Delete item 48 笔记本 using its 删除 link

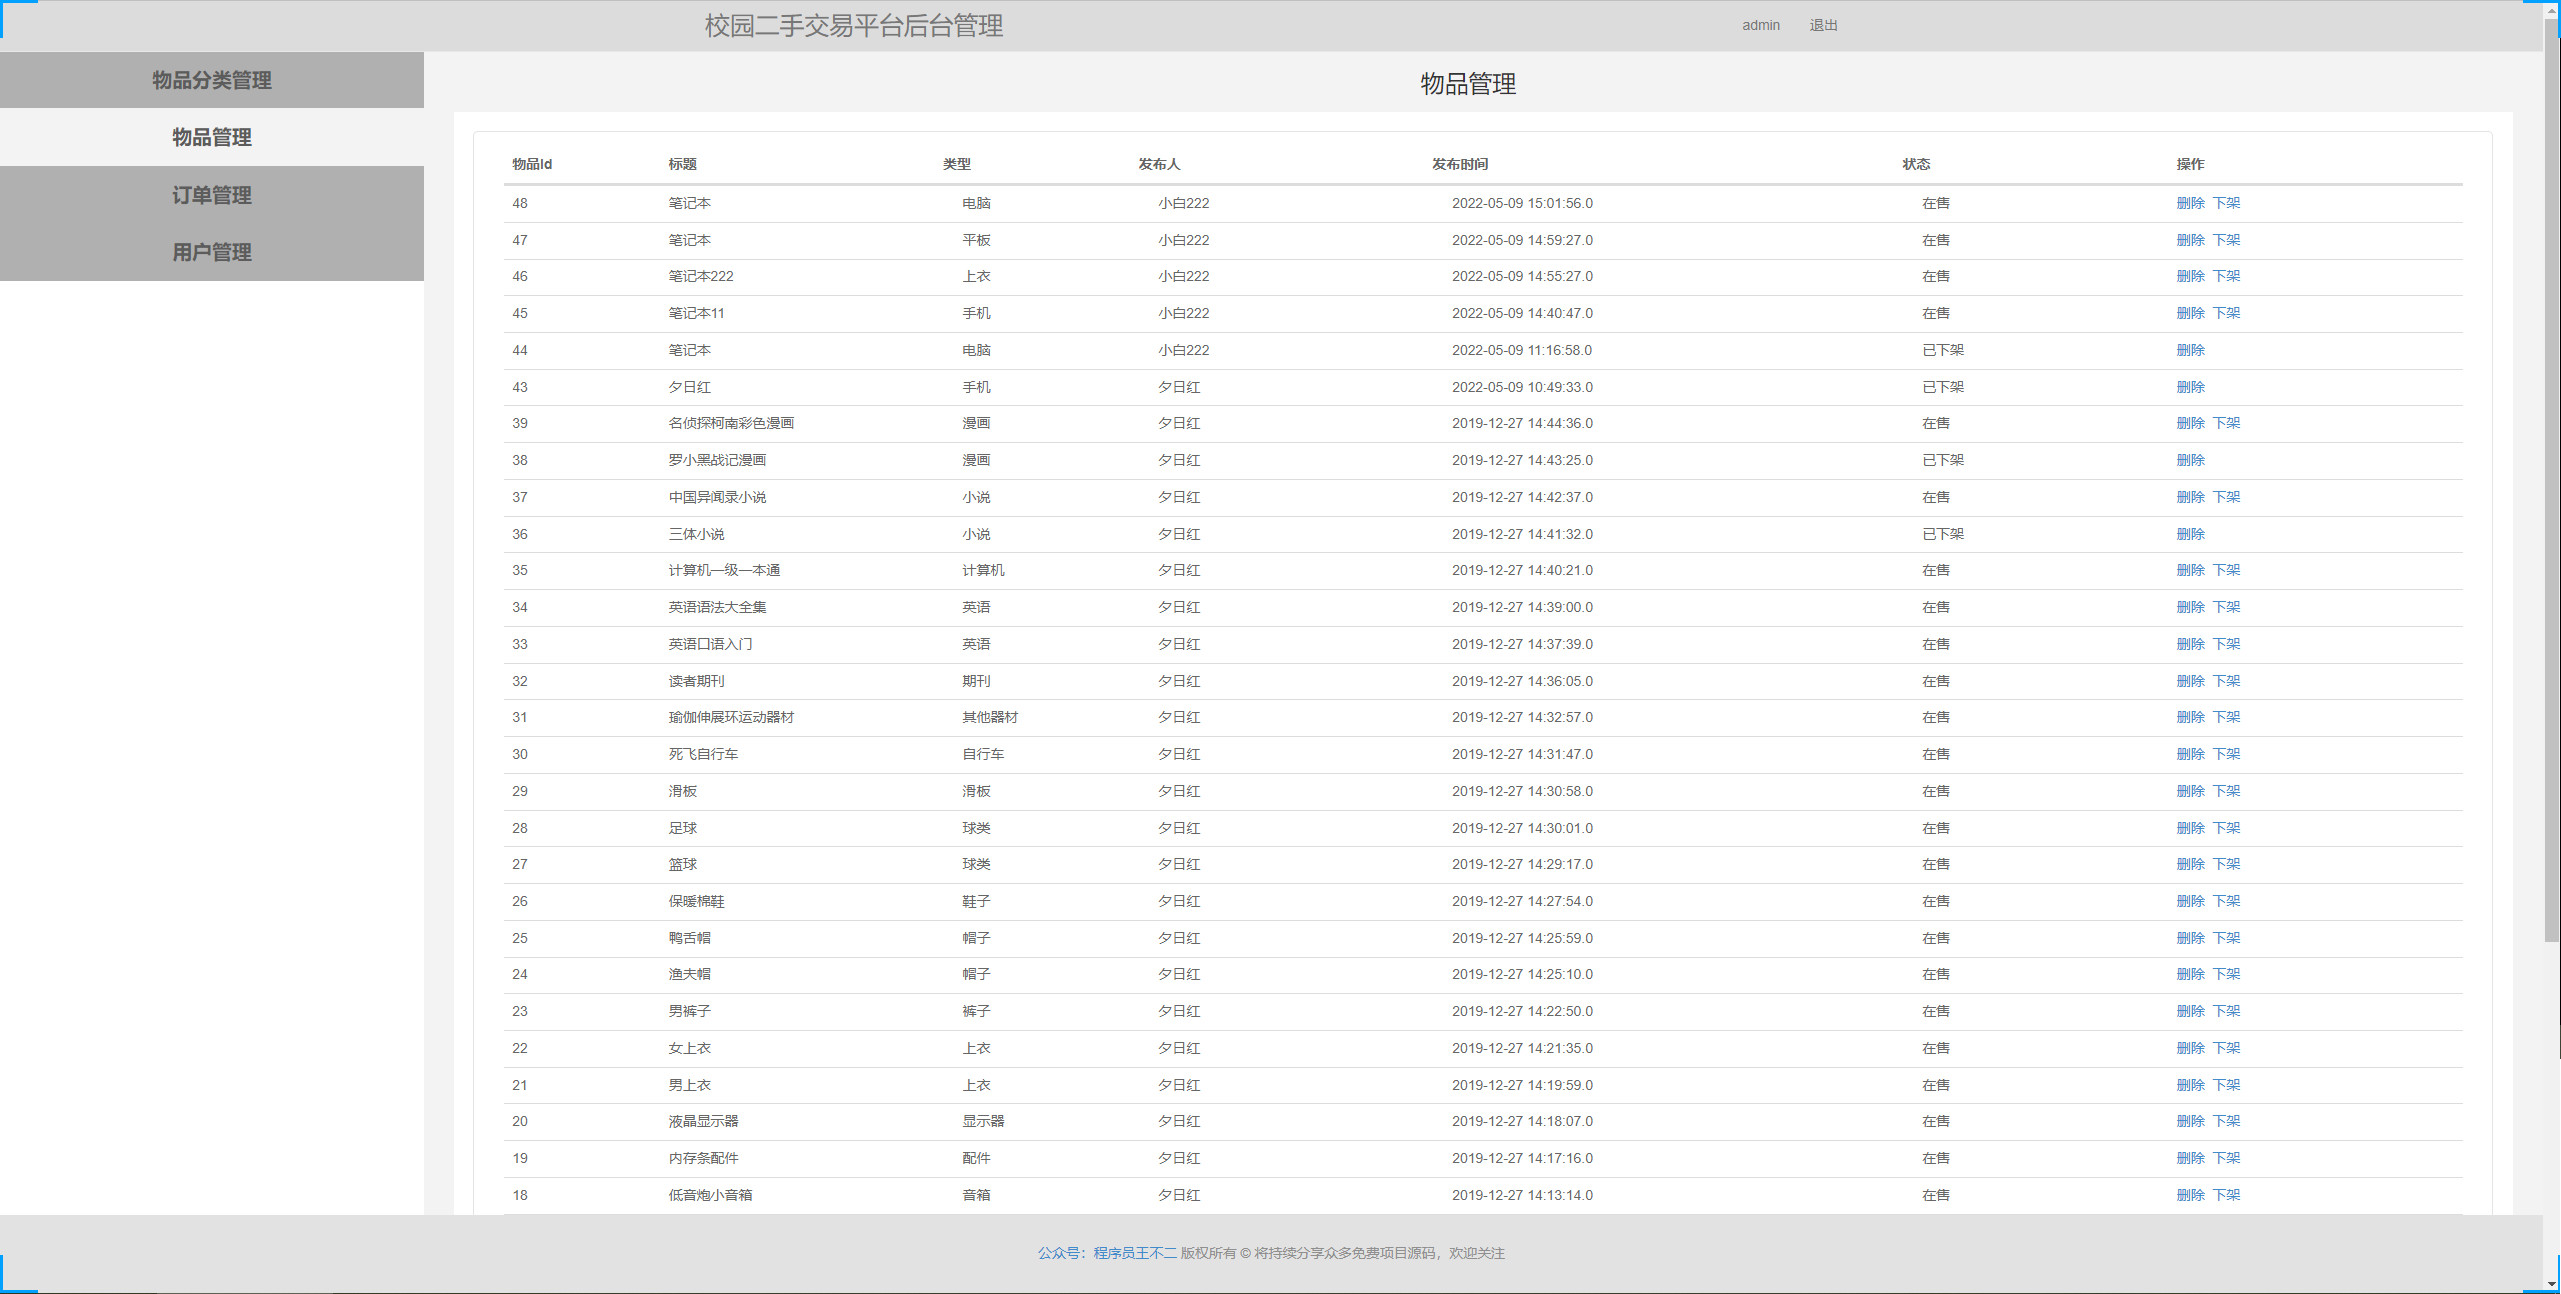(2191, 203)
